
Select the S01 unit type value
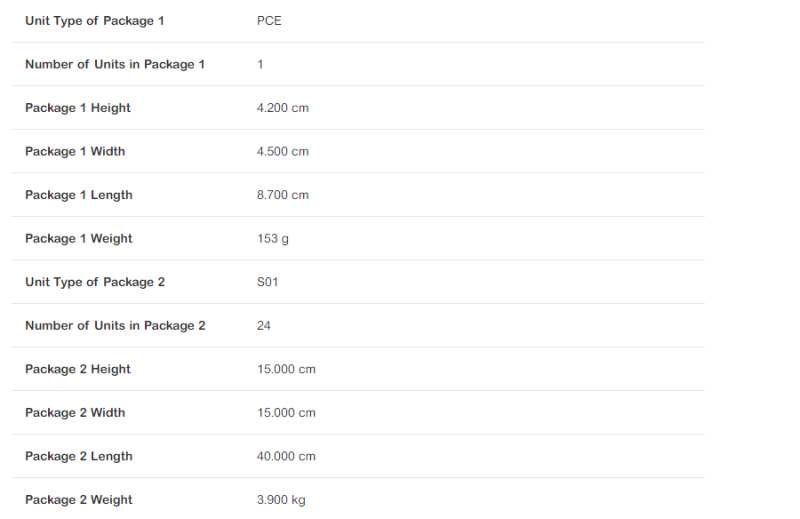coord(268,282)
